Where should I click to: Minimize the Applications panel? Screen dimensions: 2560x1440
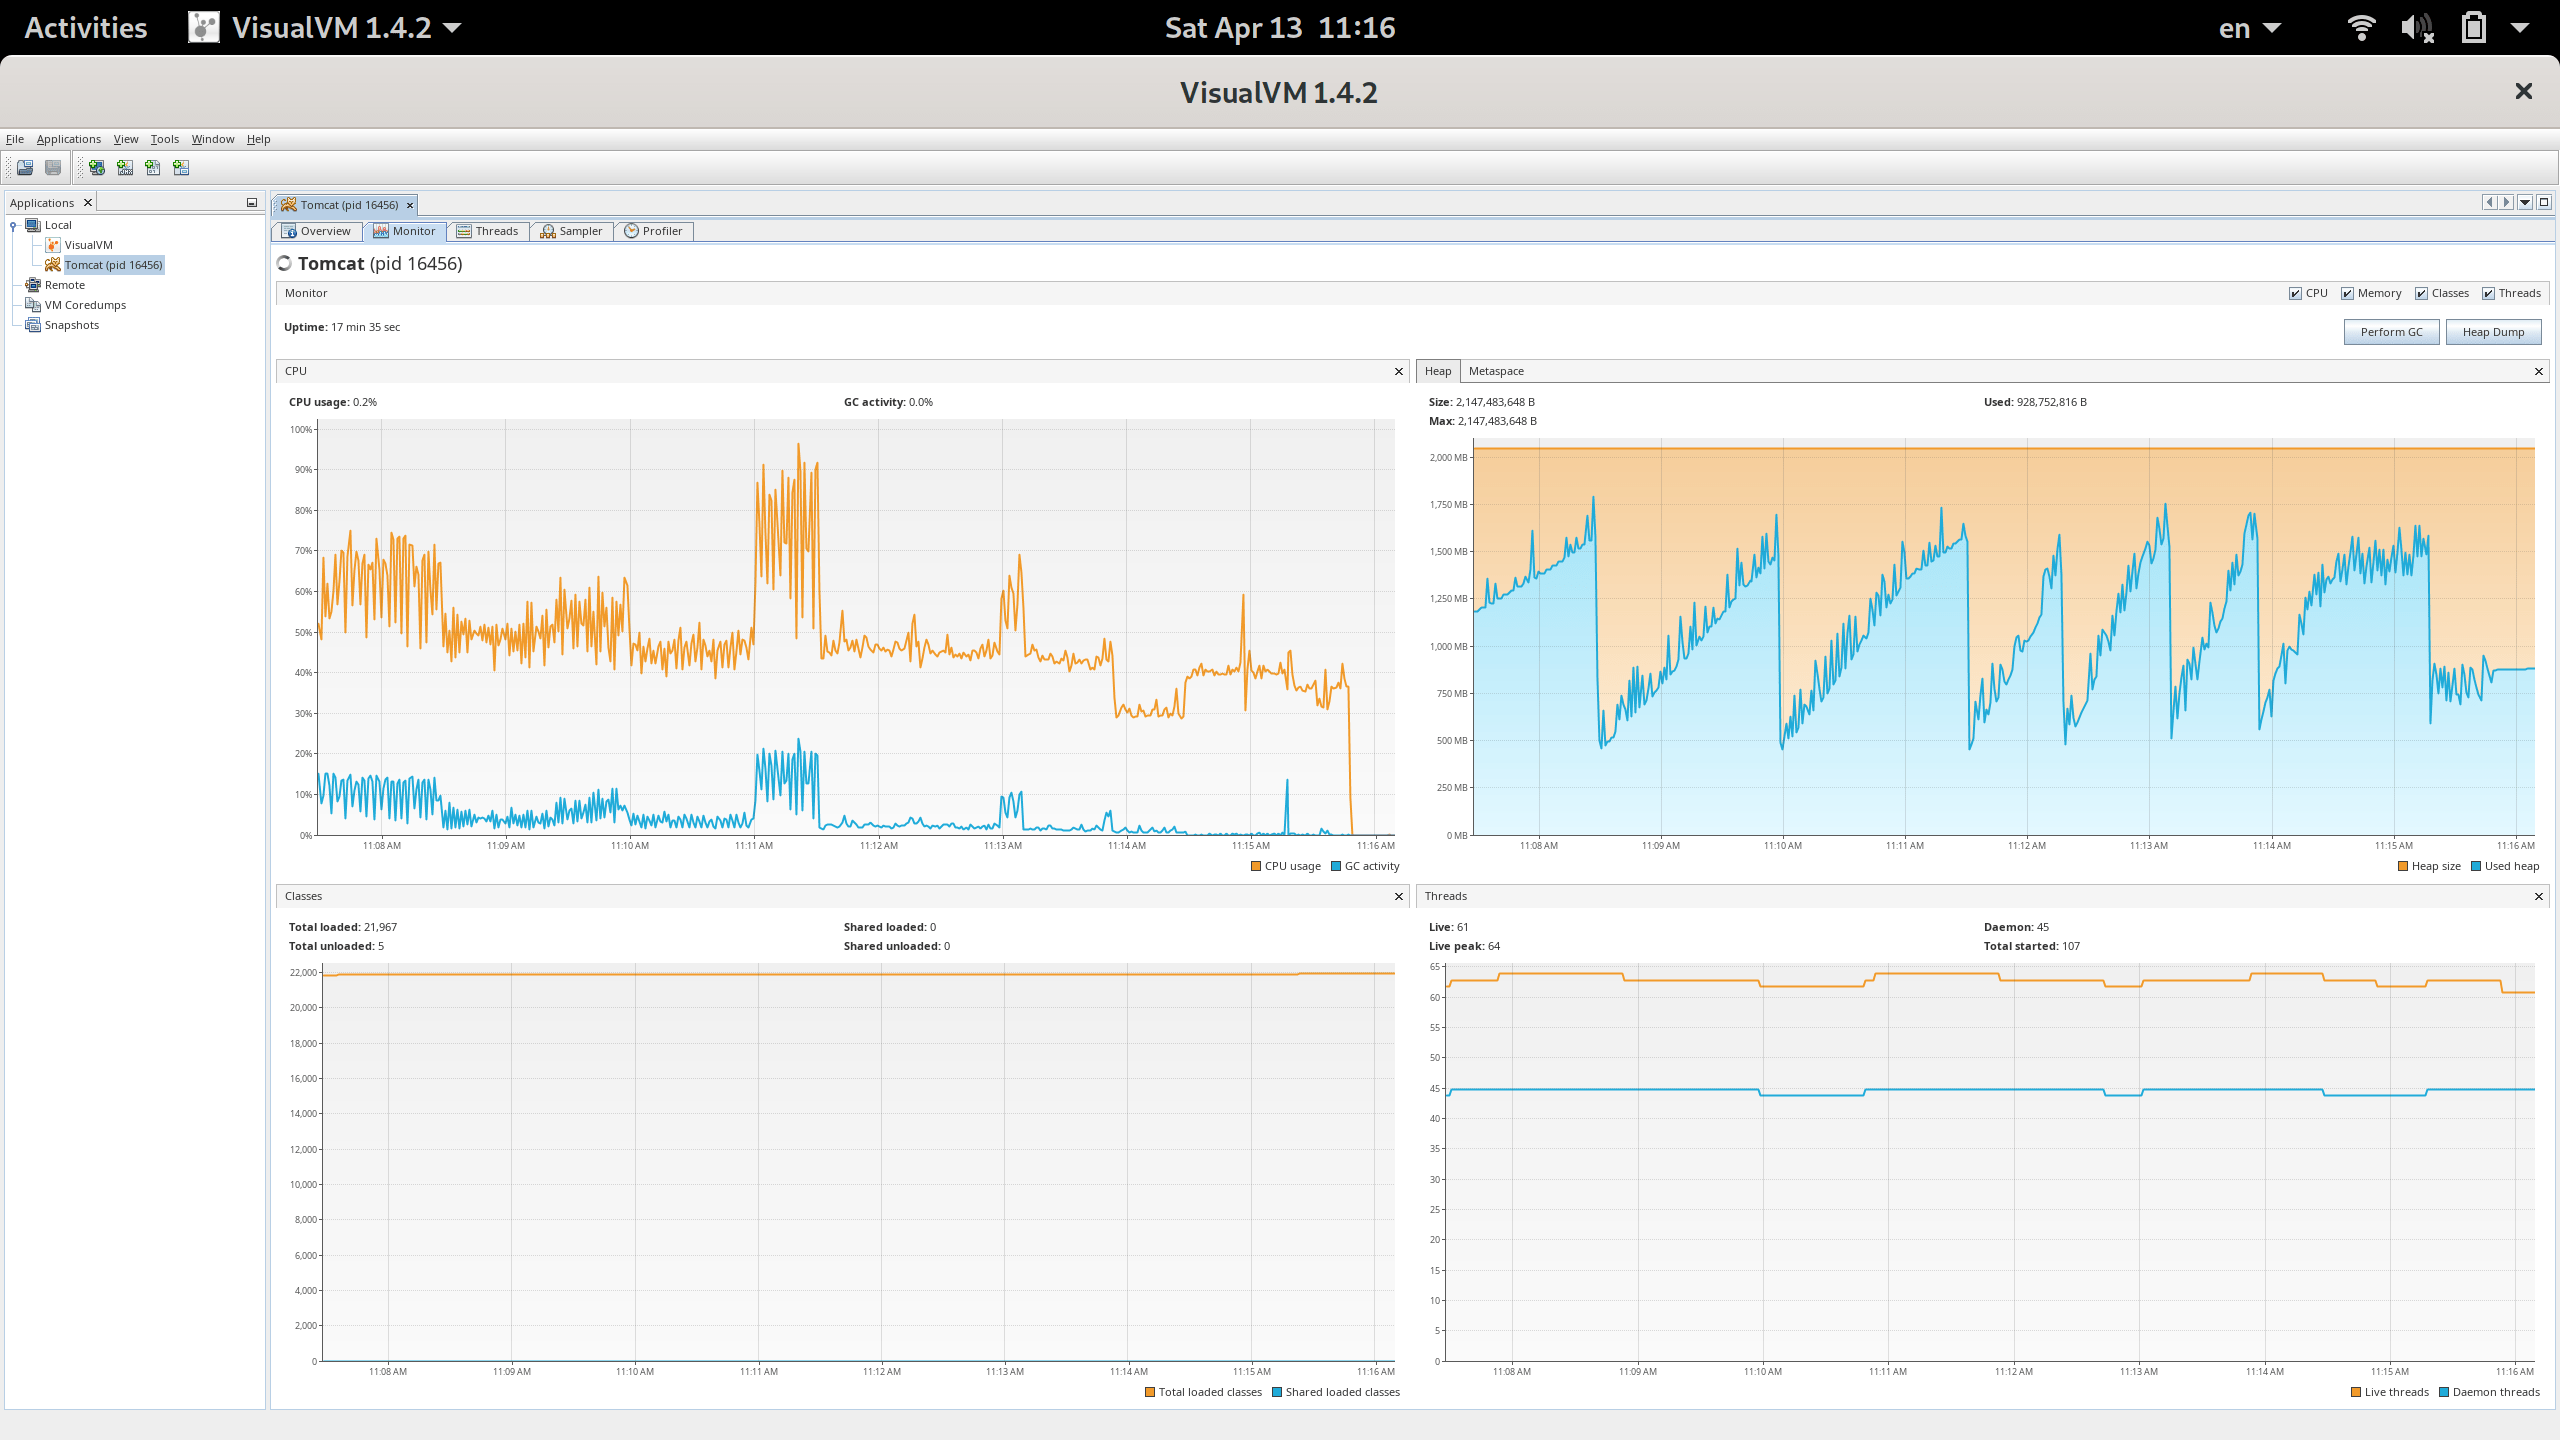point(252,203)
